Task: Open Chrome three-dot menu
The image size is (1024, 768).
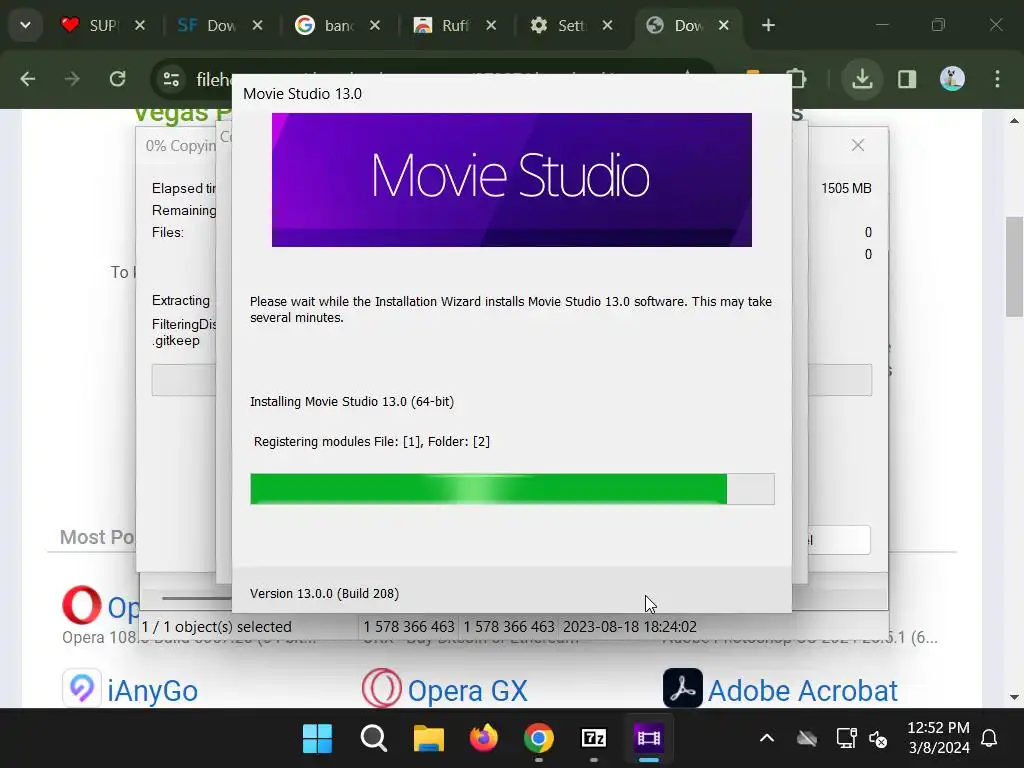Action: click(x=997, y=79)
